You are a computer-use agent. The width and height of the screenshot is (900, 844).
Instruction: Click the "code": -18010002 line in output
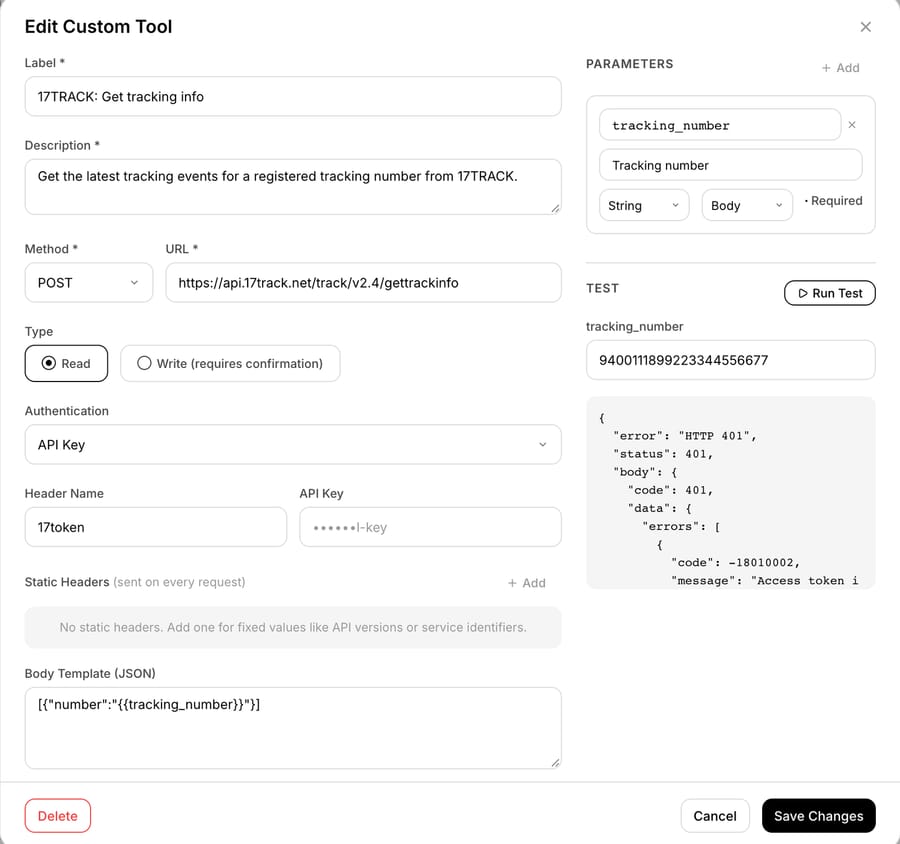click(735, 563)
